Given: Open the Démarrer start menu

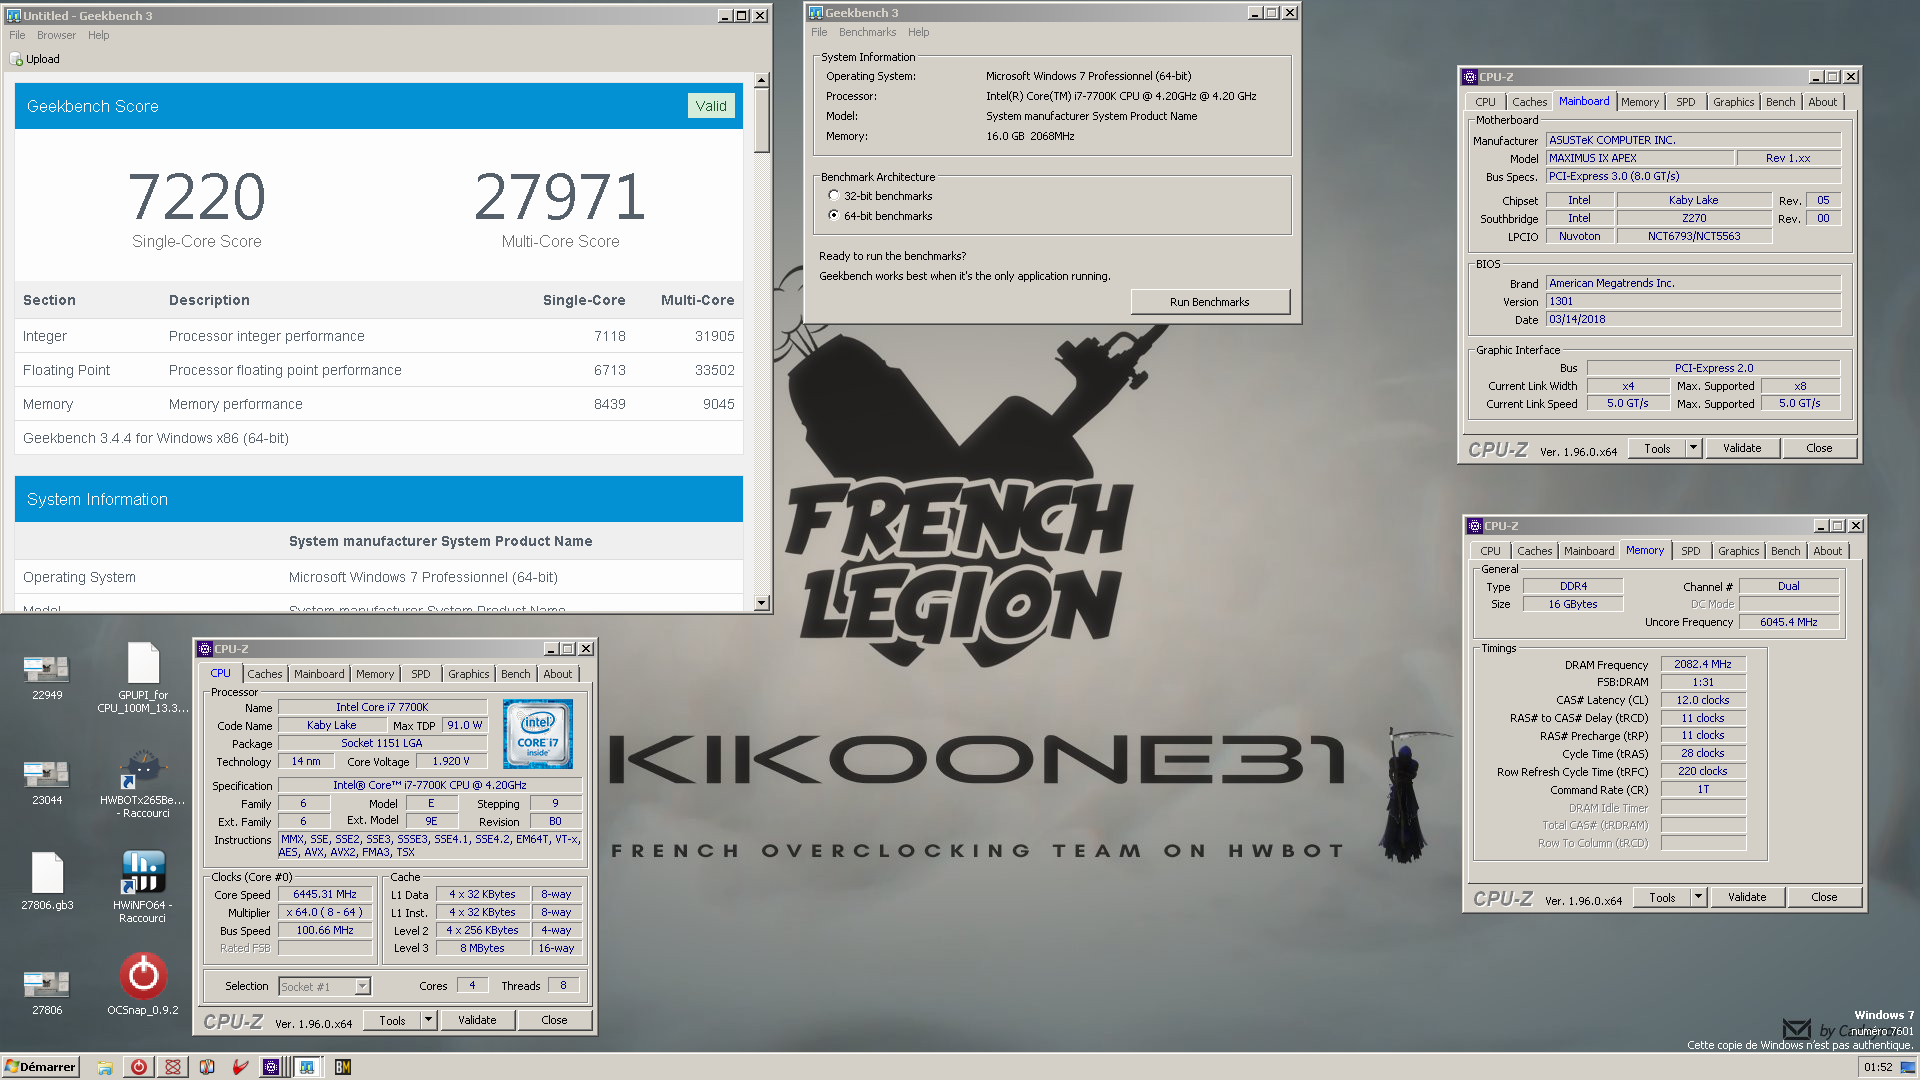Looking at the screenshot, I should tap(40, 1067).
